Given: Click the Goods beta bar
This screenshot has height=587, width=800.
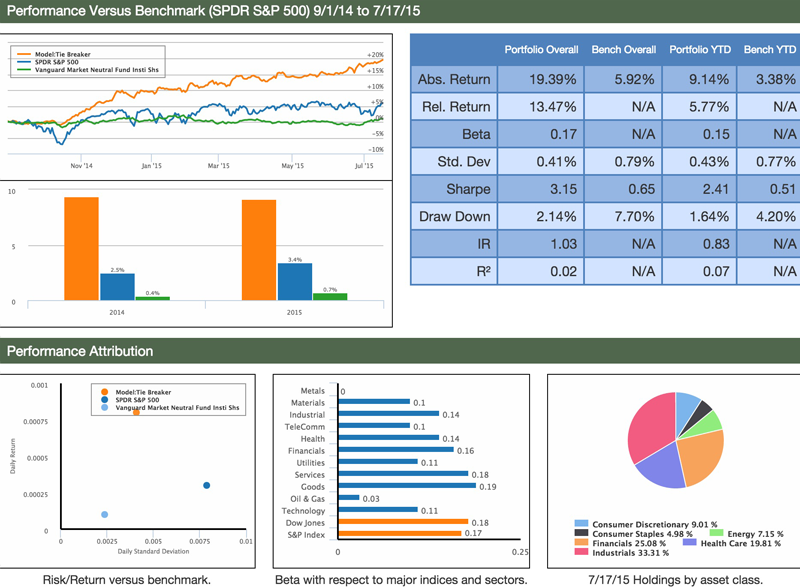Looking at the screenshot, I should tap(408, 486).
